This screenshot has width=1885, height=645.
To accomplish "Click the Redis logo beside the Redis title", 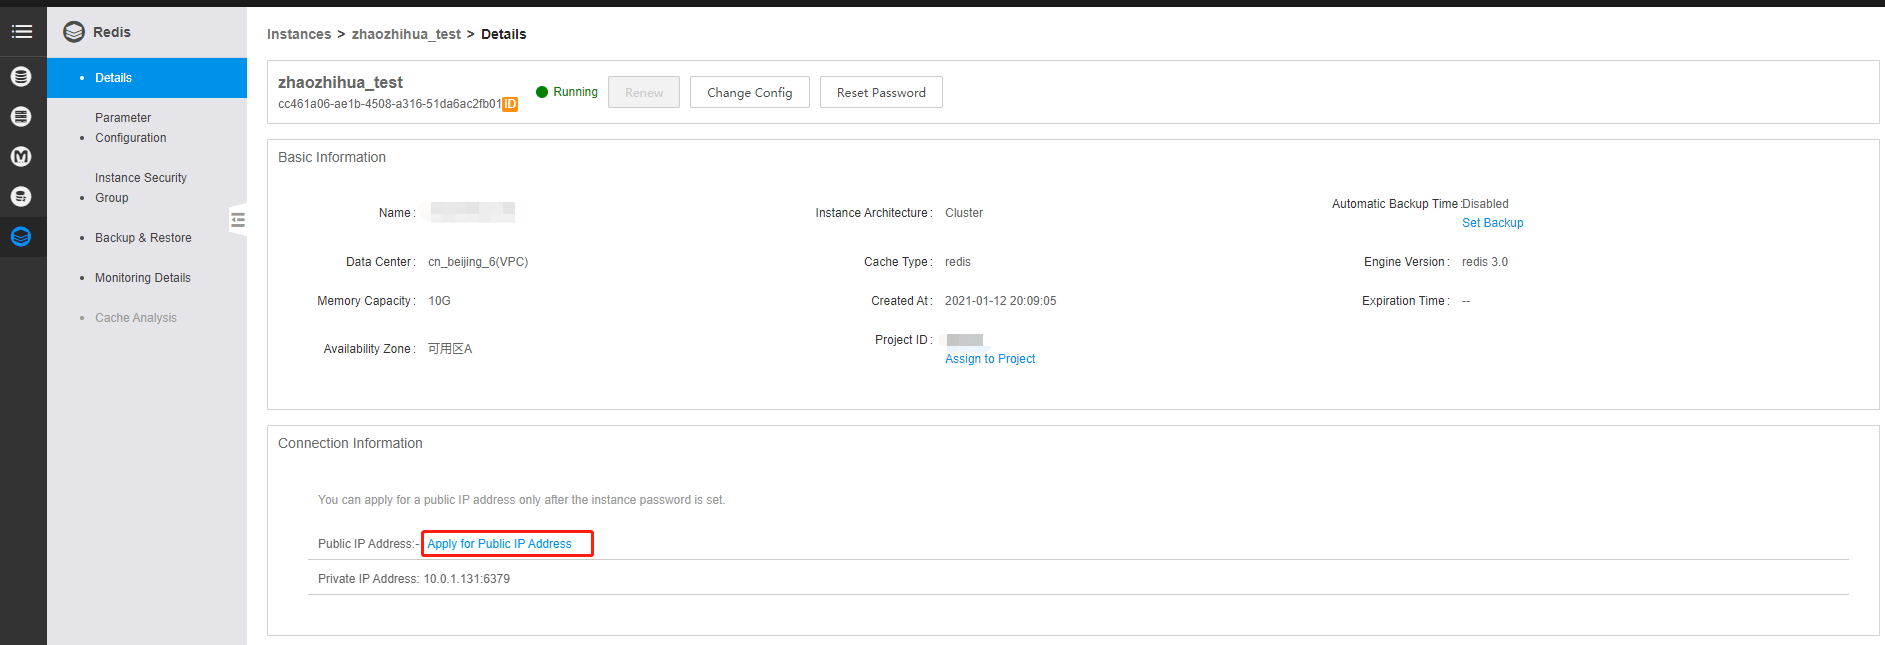I will pyautogui.click(x=74, y=32).
